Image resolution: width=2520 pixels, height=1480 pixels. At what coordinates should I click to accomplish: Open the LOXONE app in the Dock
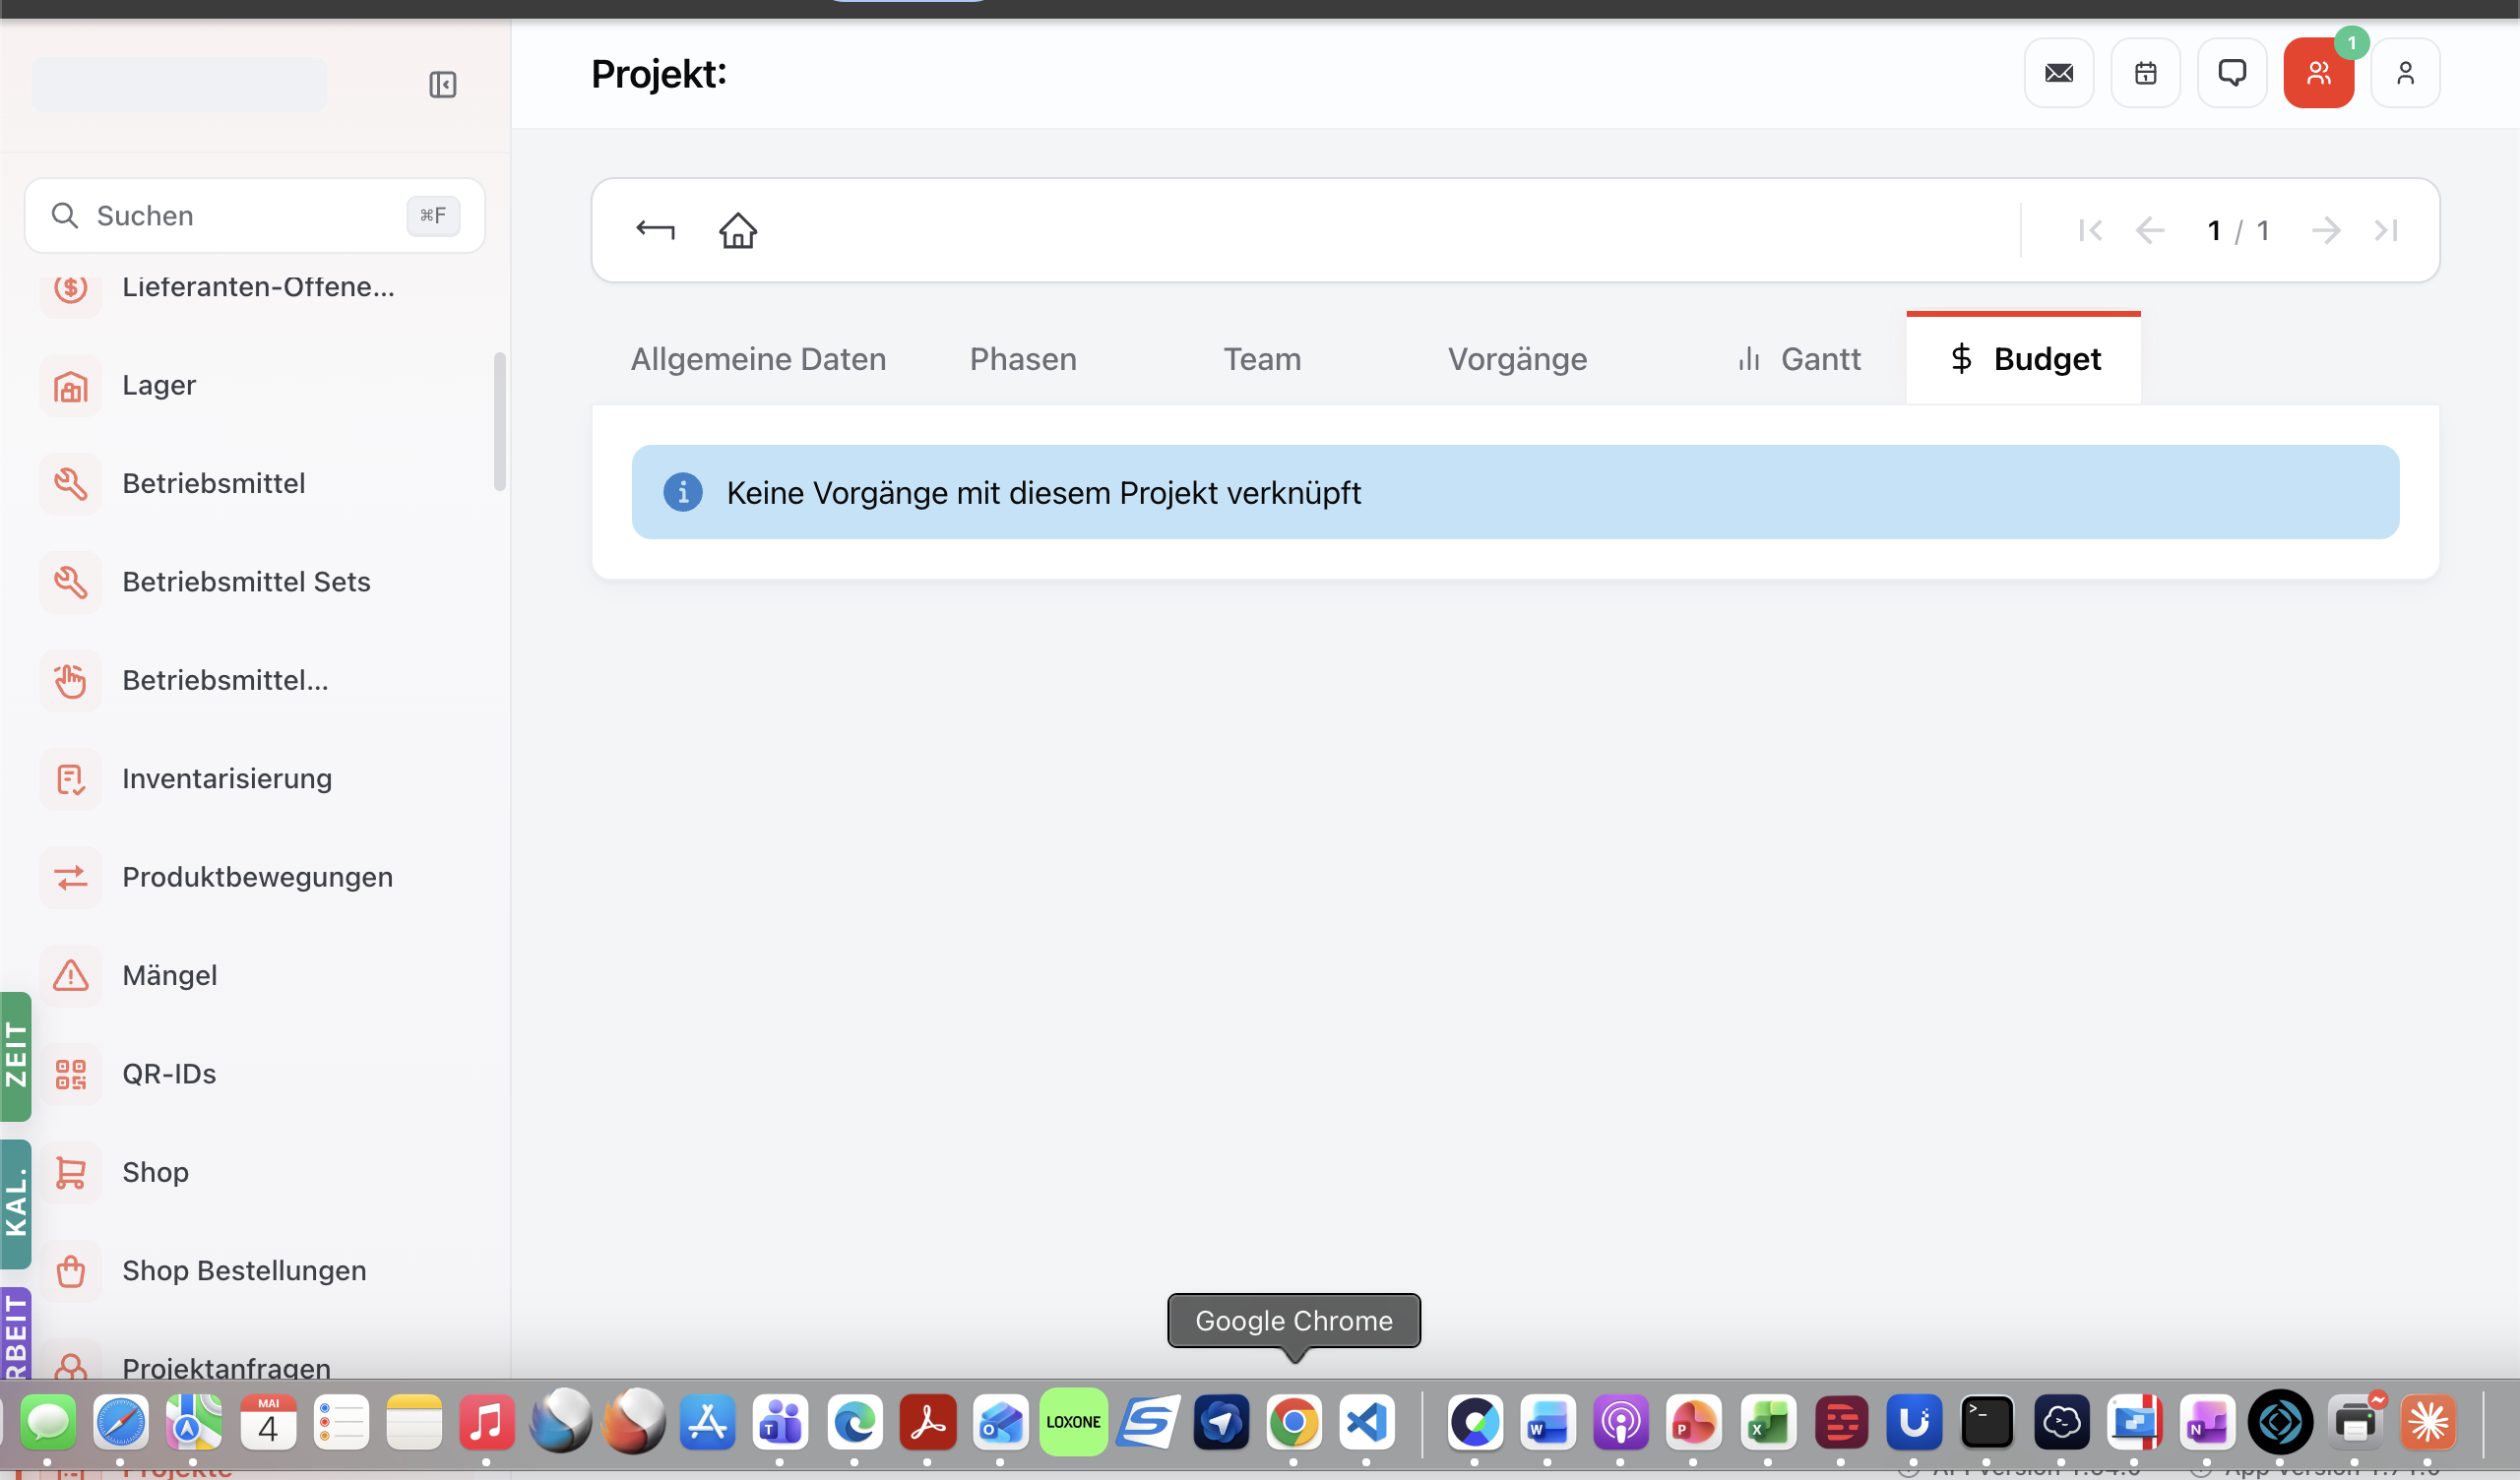coord(1073,1422)
